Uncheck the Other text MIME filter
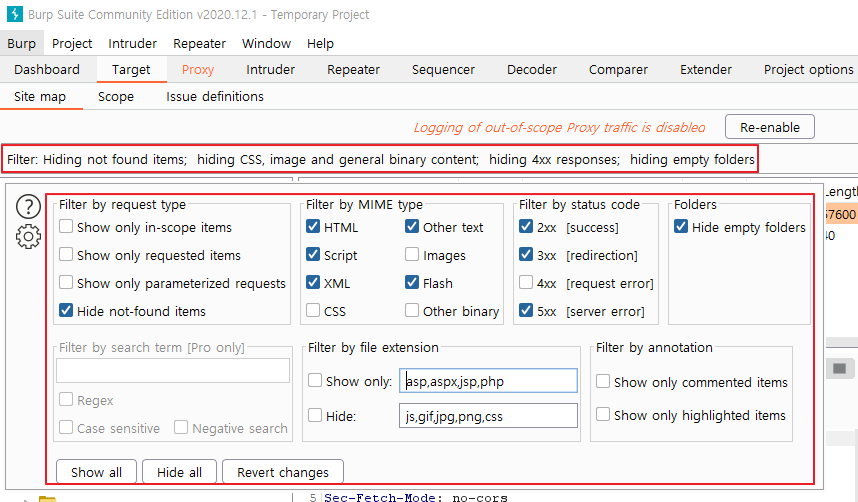Image resolution: width=858 pixels, height=502 pixels. coord(412,227)
